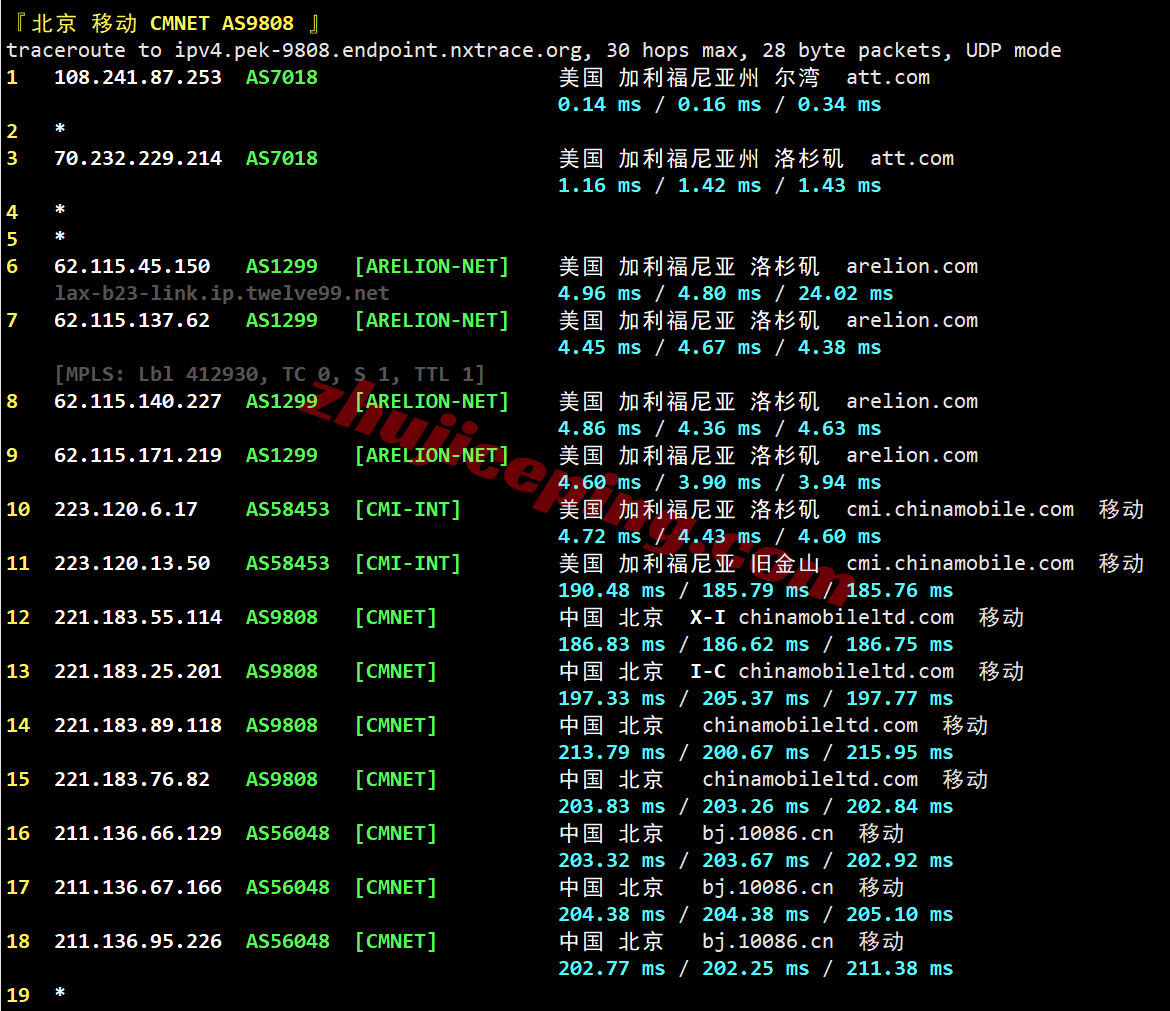Select the hop 1 IP 108.241.87.253

click(138, 78)
